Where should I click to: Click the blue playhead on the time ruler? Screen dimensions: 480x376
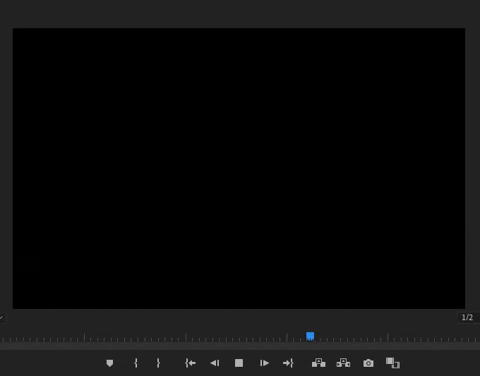(310, 336)
